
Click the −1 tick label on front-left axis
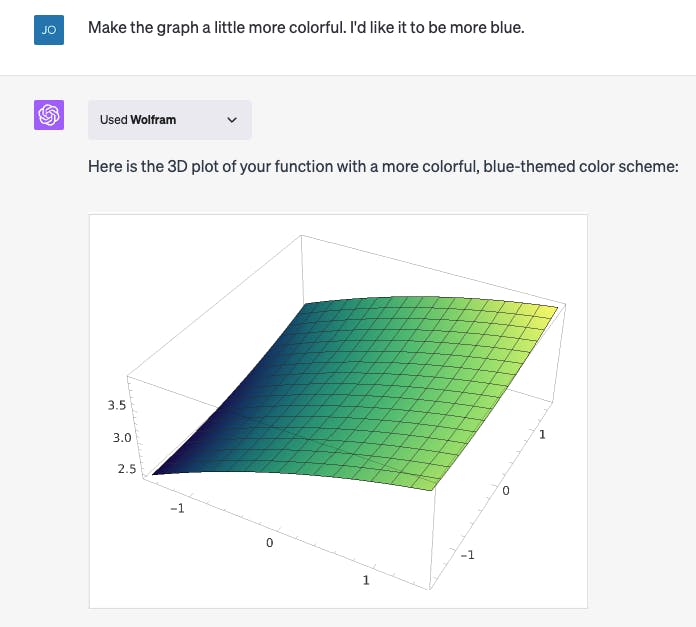[177, 508]
